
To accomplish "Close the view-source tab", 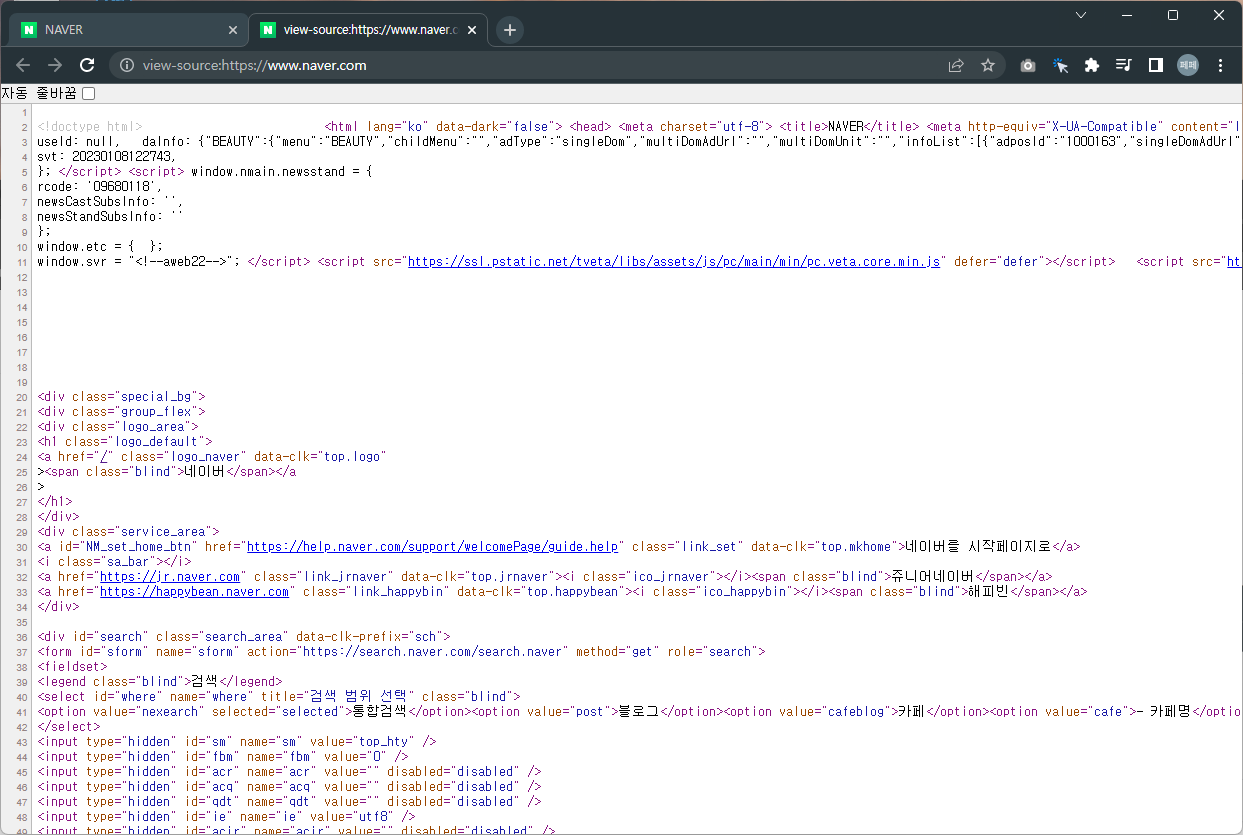I will (x=473, y=30).
